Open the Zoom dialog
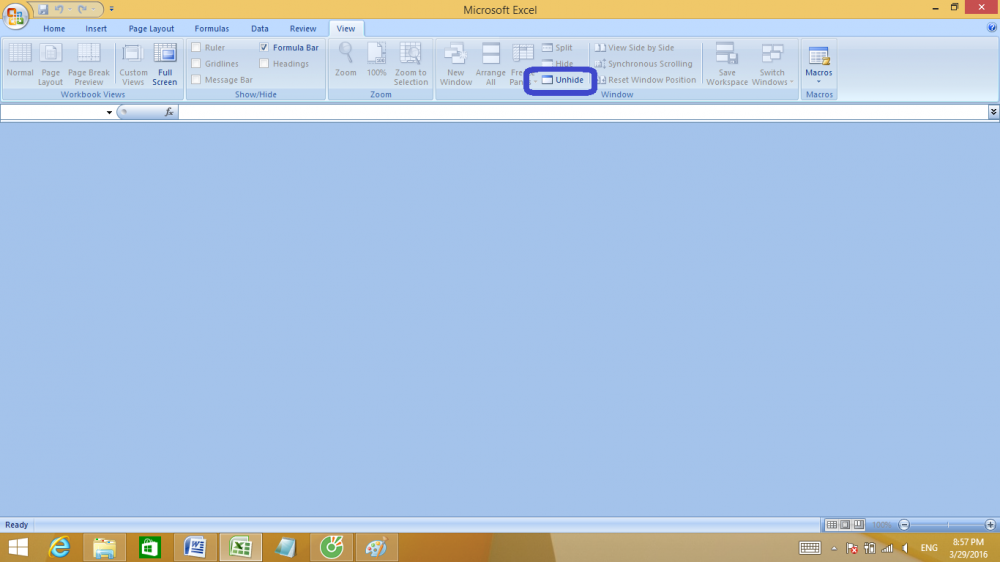The height and width of the screenshot is (562, 1000). (x=346, y=60)
